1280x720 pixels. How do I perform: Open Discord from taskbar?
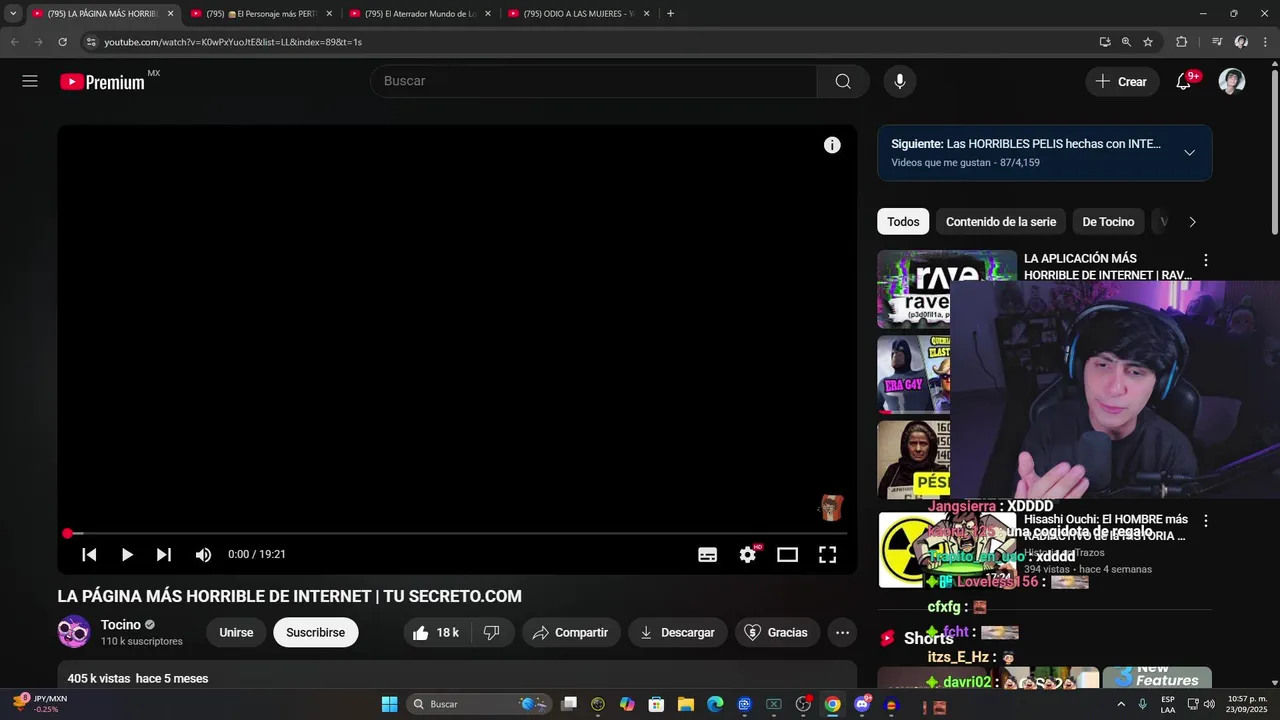[862, 704]
